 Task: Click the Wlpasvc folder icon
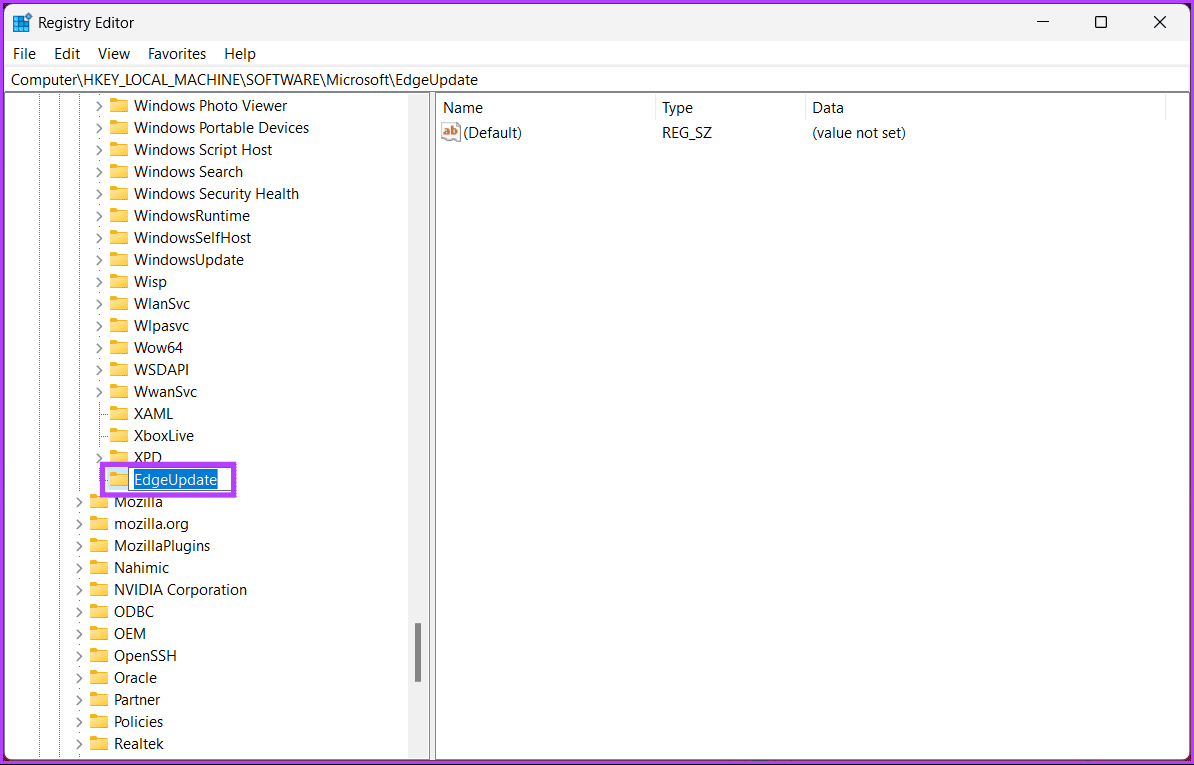click(x=119, y=326)
